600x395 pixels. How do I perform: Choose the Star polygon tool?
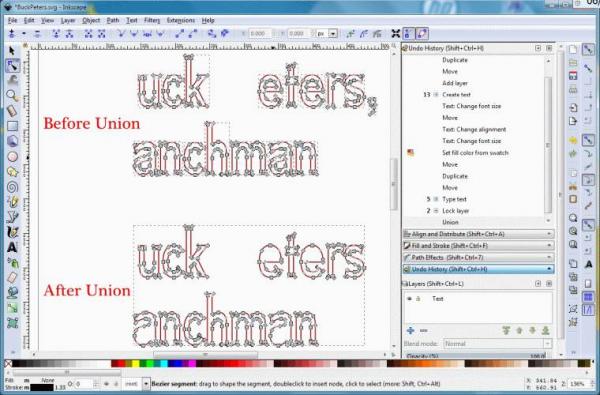[x=12, y=172]
